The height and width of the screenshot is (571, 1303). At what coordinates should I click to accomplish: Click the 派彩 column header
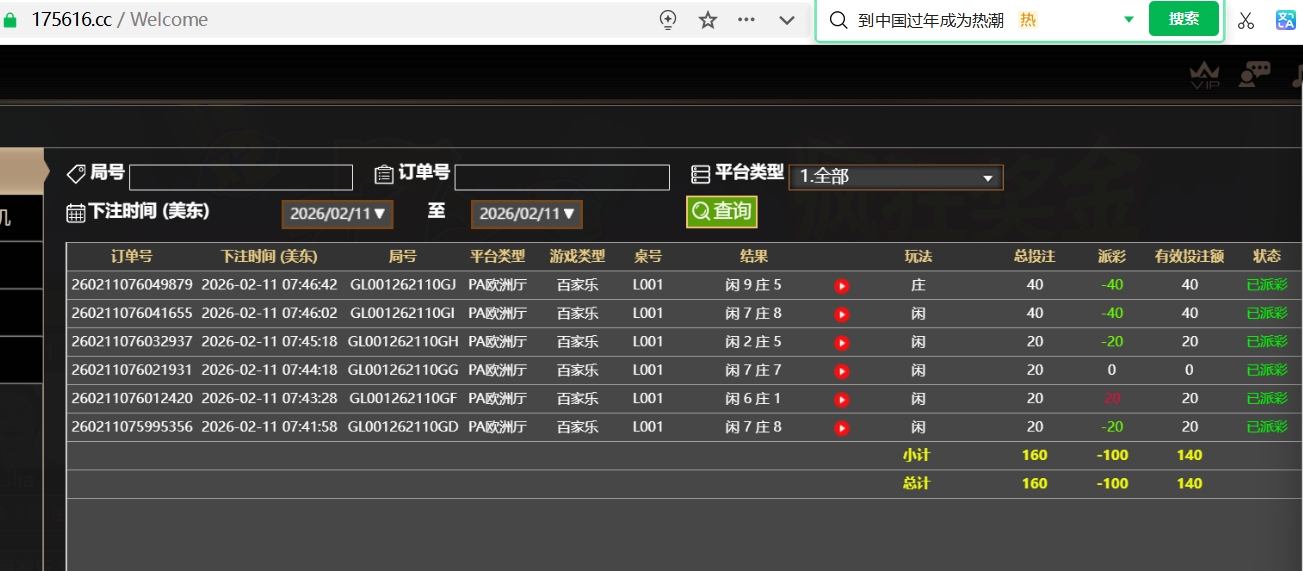coord(1112,257)
